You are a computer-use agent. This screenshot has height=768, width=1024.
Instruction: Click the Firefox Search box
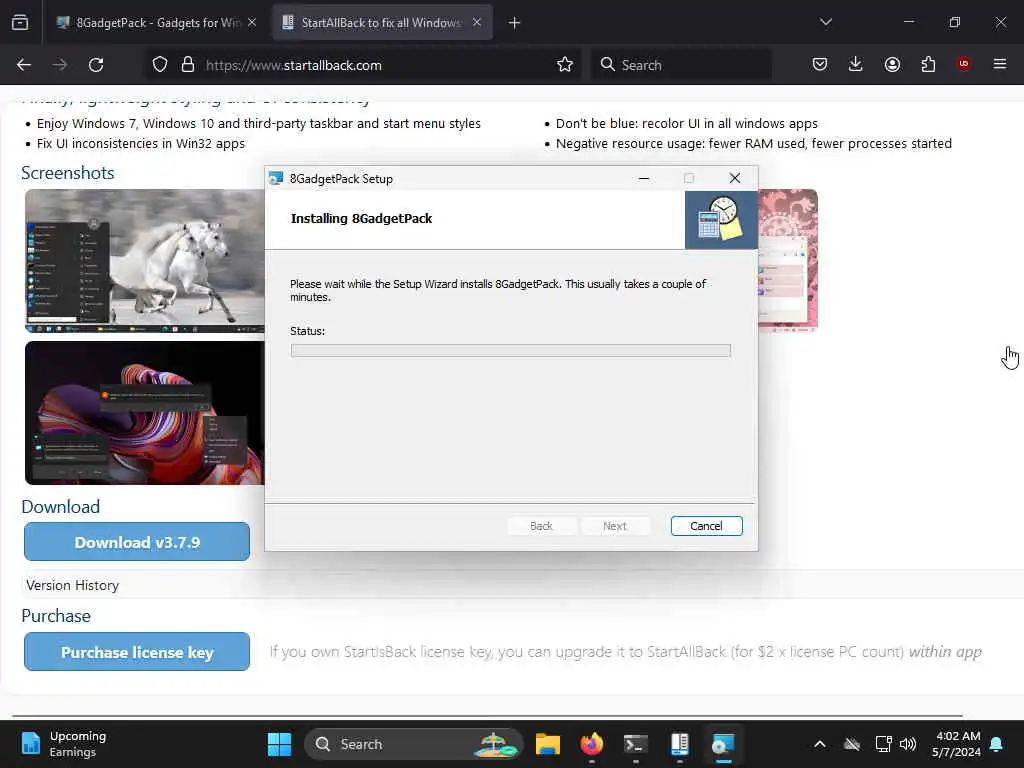pos(680,65)
